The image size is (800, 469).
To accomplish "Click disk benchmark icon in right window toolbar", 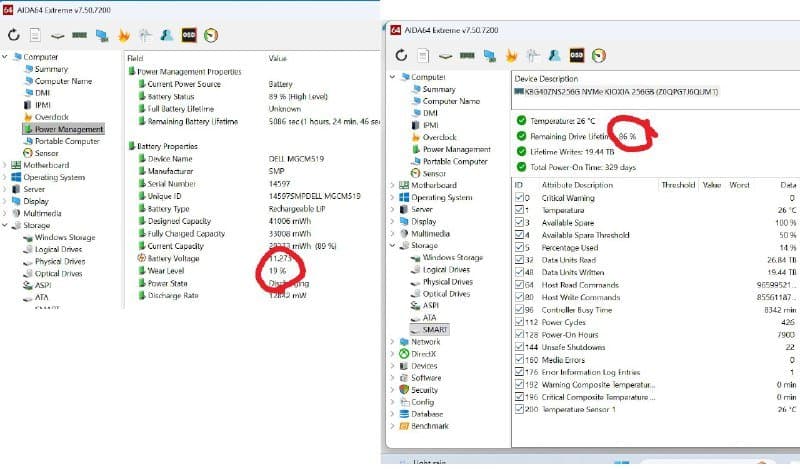I will pyautogui.click(x=445, y=56).
